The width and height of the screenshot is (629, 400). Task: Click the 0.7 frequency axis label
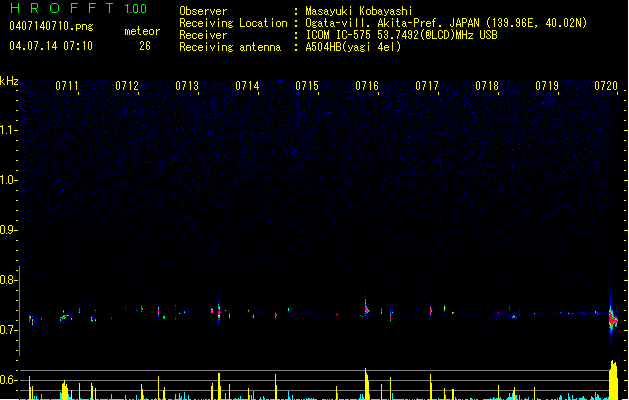(8, 330)
